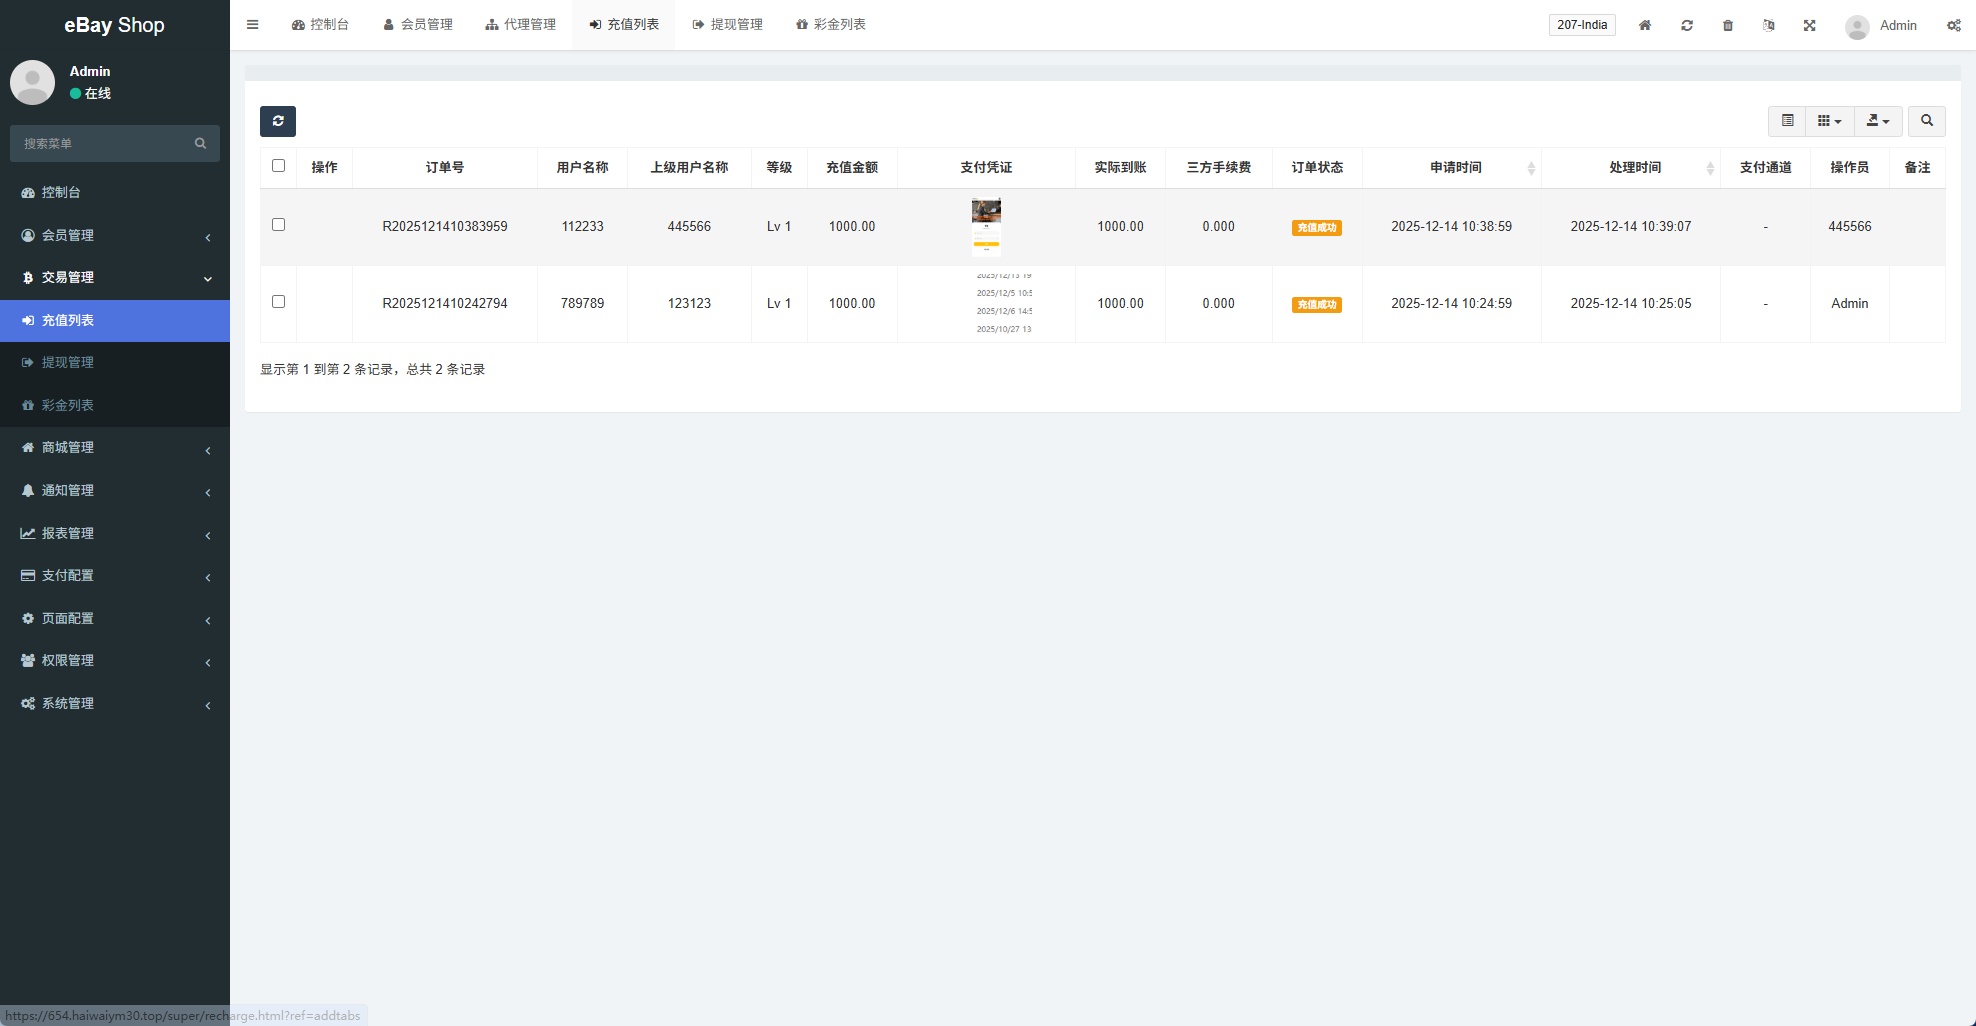The height and width of the screenshot is (1026, 1976).
Task: Click the trash icon to clear cache
Action: pyautogui.click(x=1728, y=25)
